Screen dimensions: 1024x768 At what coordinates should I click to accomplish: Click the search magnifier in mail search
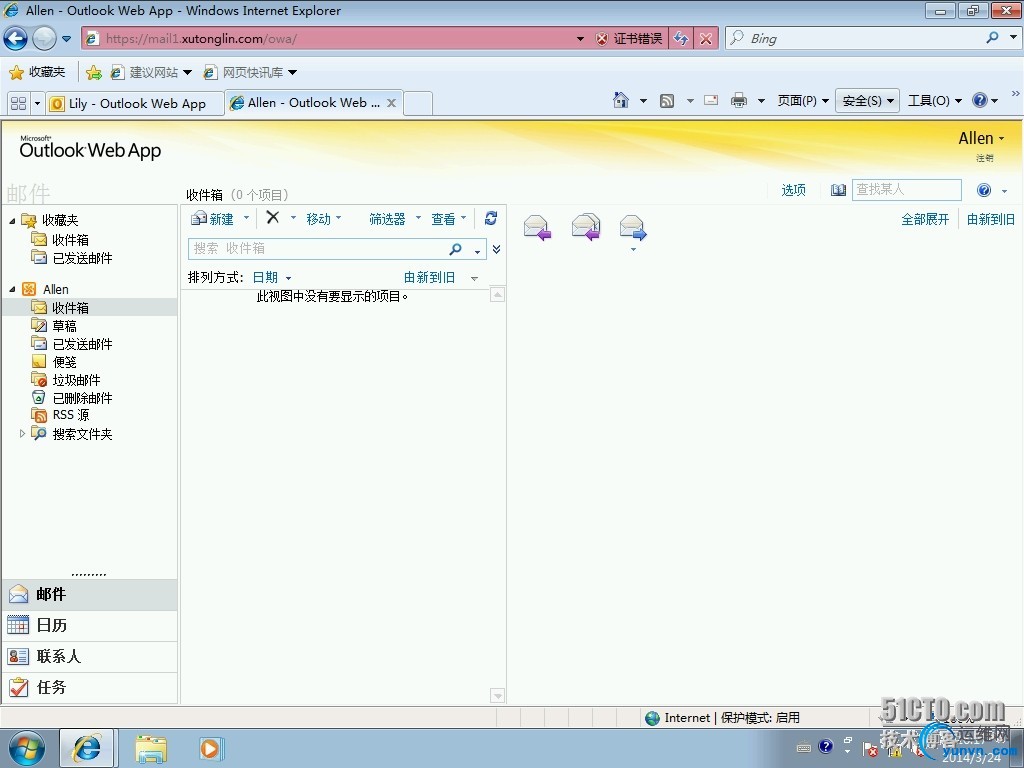point(456,249)
